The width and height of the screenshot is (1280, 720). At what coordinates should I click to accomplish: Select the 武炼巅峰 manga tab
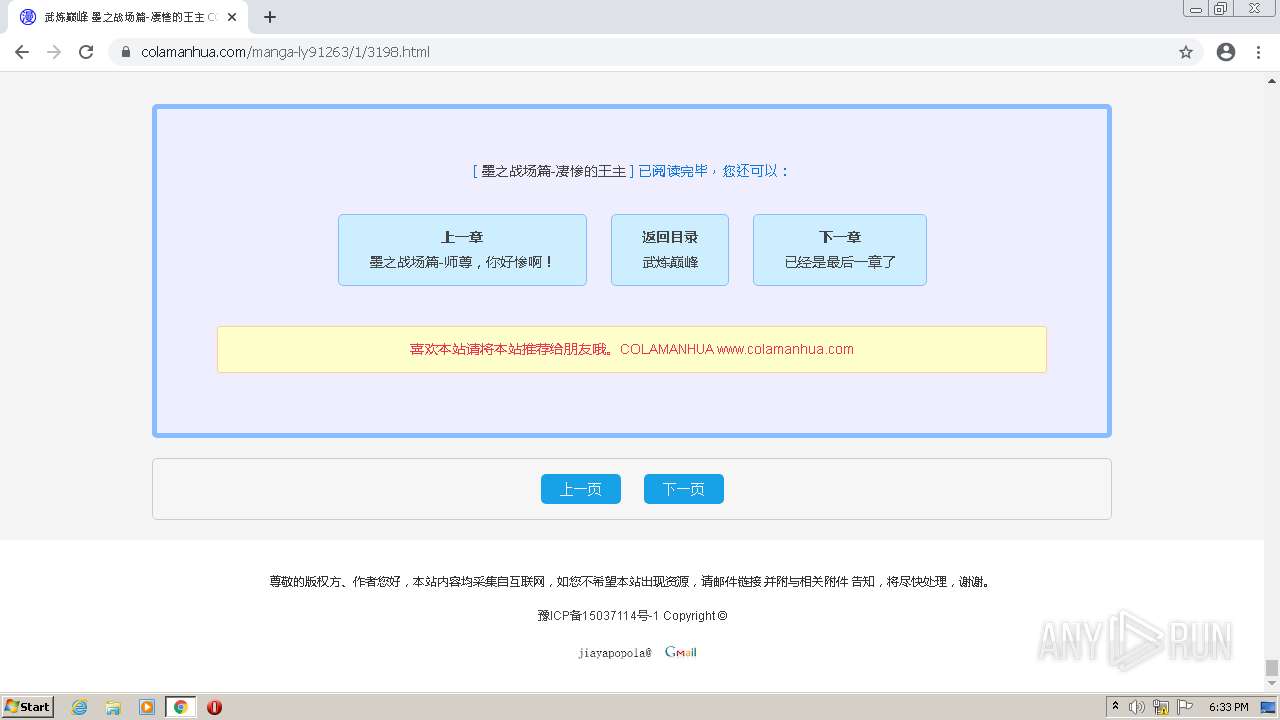(128, 17)
